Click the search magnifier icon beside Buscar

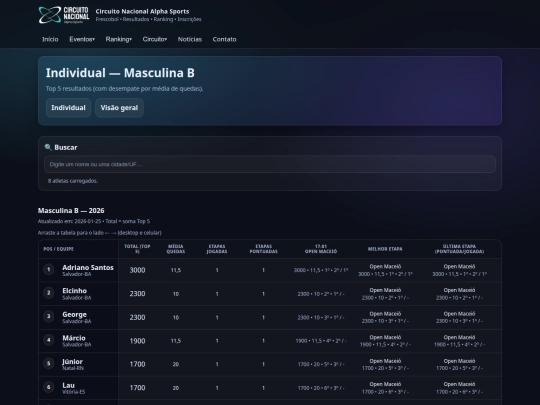48,147
